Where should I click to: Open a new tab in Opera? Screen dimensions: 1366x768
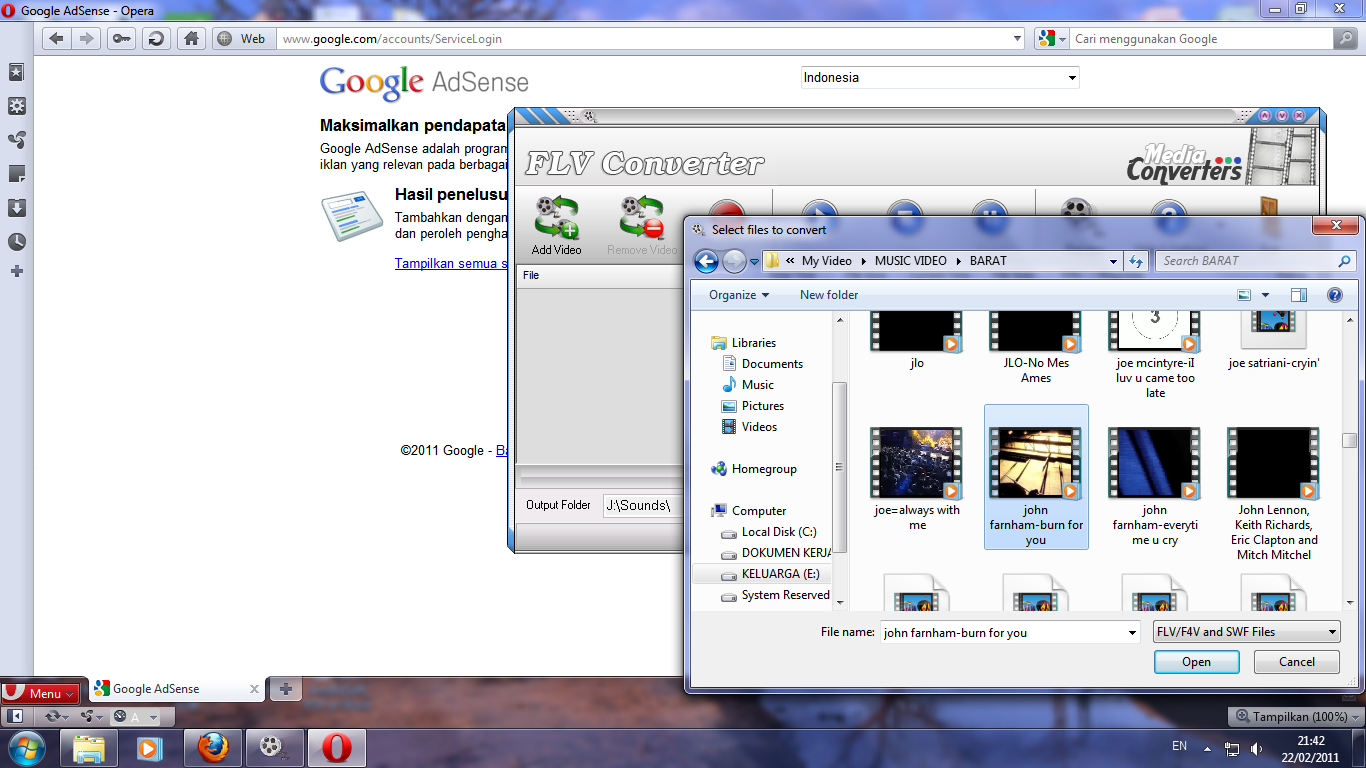point(285,688)
